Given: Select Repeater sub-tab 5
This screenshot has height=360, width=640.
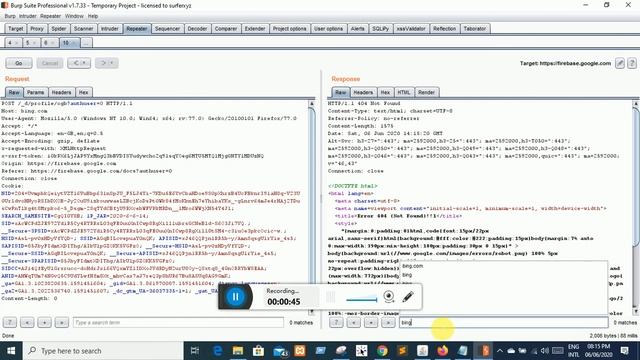Looking at the screenshot, I should pyautogui.click(x=27, y=43).
